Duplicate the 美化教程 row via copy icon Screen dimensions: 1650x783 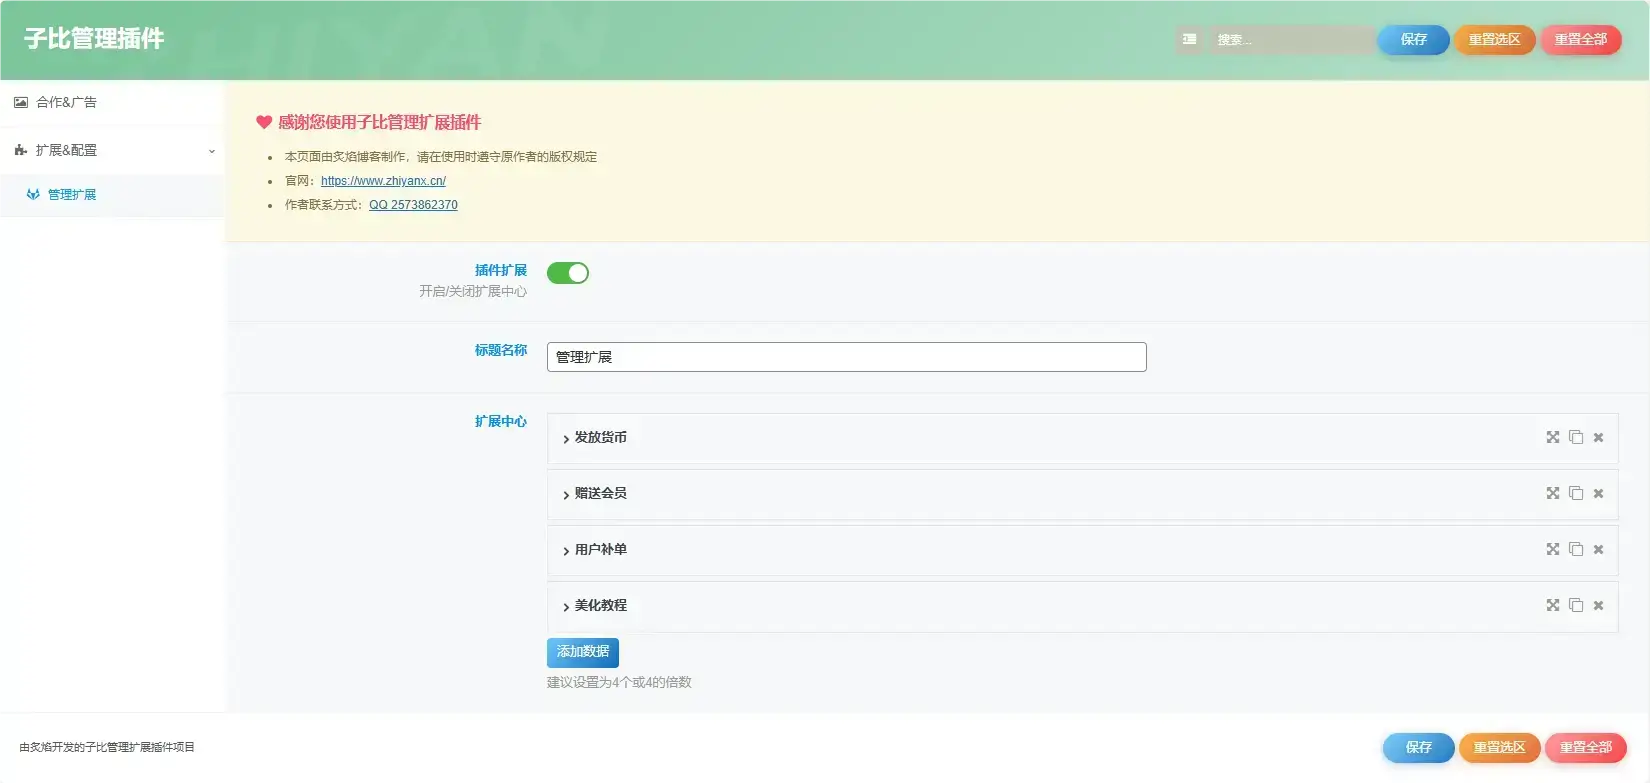click(x=1576, y=605)
